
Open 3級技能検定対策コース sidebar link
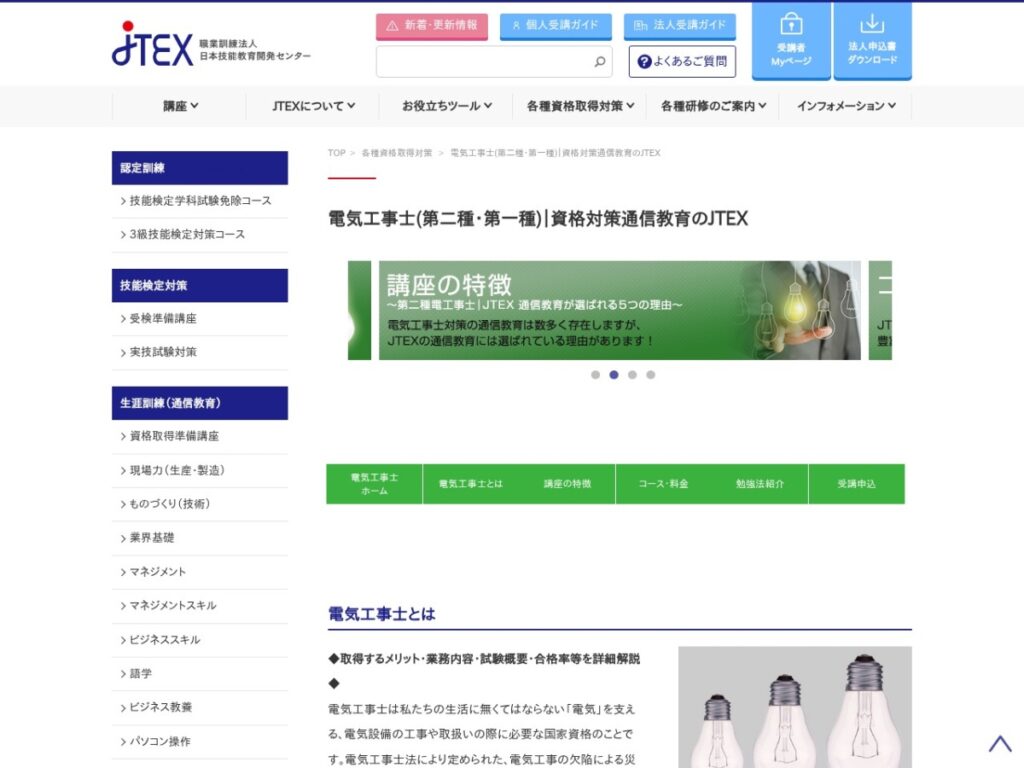point(200,234)
